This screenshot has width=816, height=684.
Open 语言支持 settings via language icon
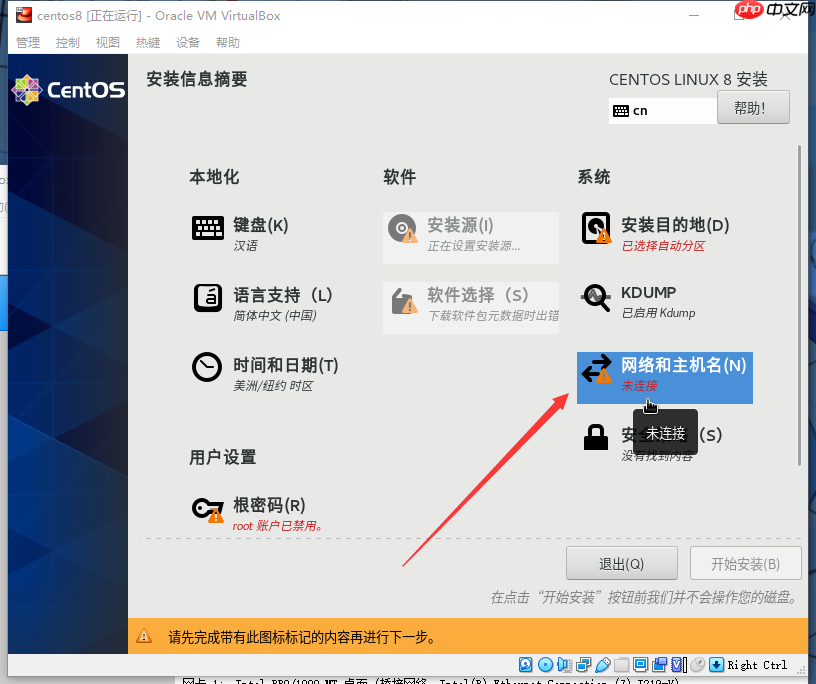207,298
